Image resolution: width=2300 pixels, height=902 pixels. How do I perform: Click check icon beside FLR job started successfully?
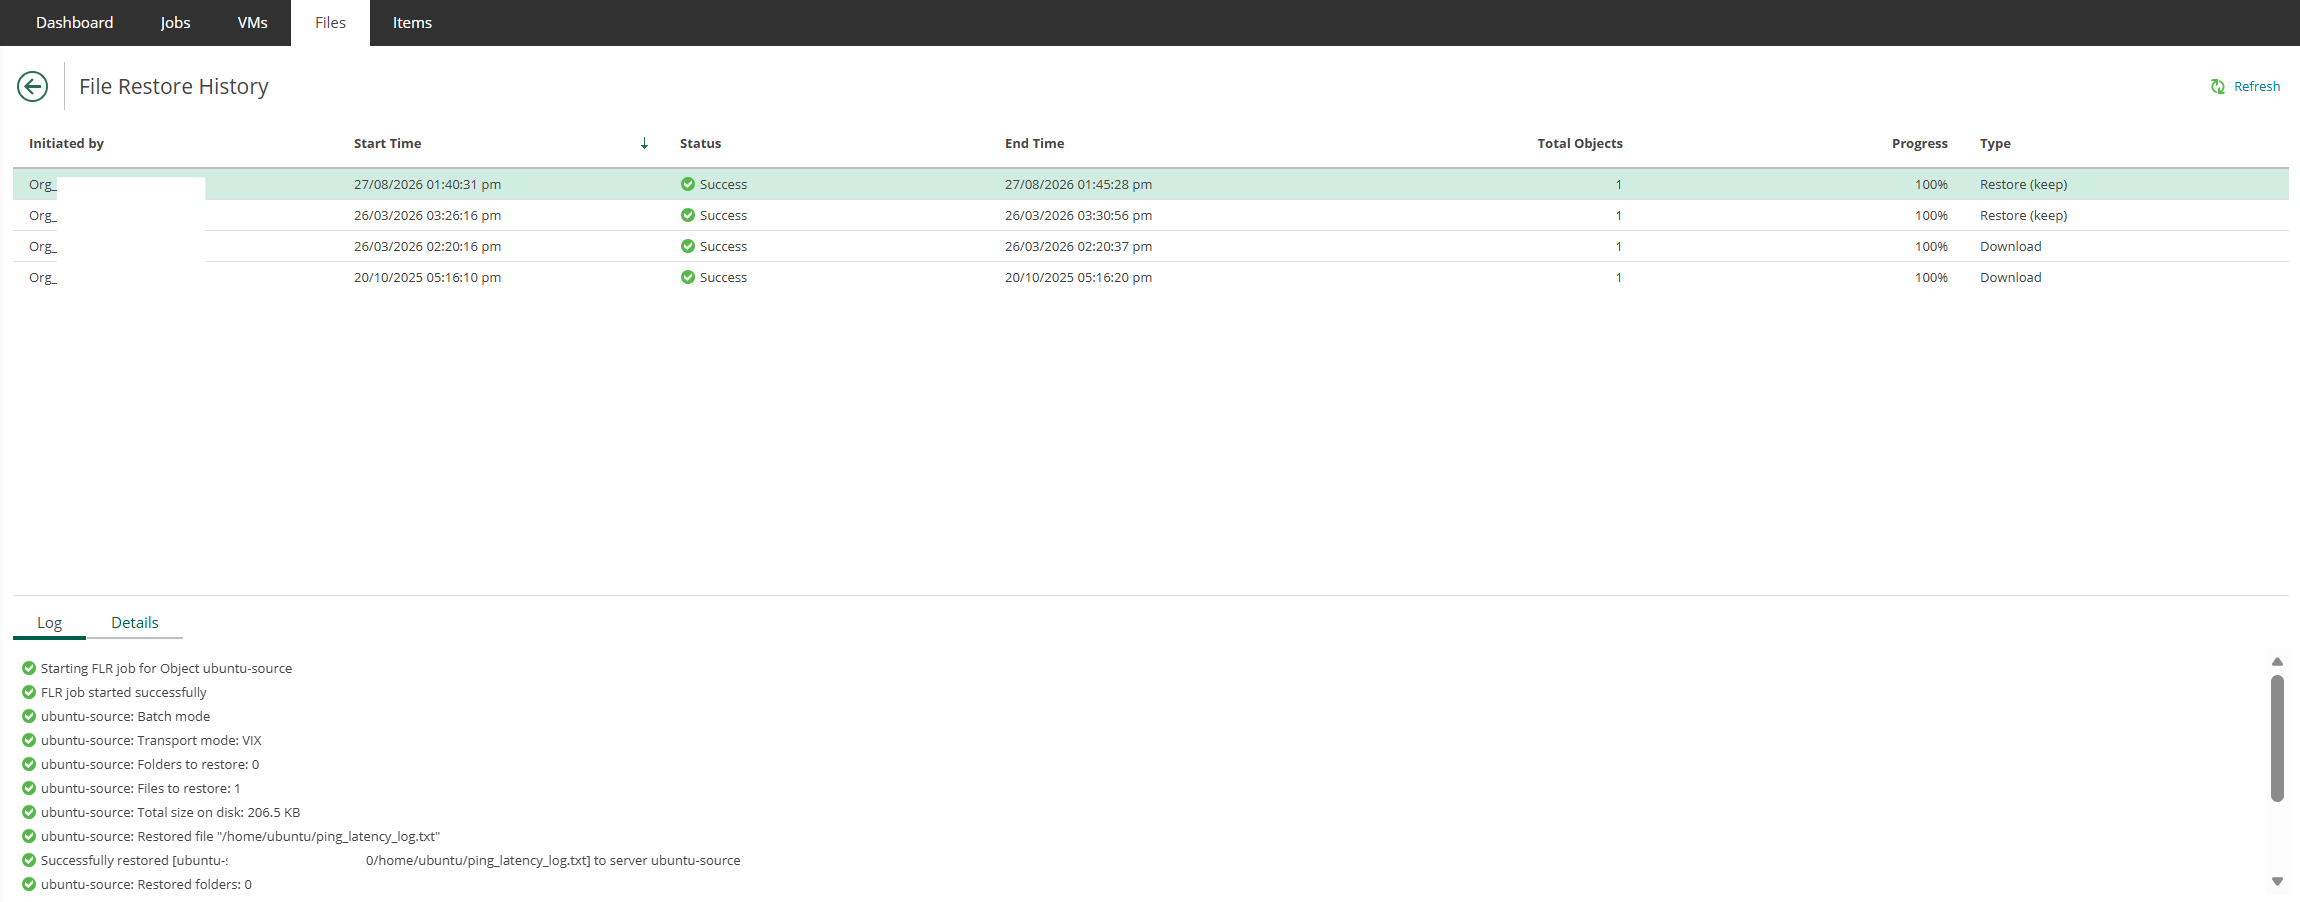click(29, 692)
